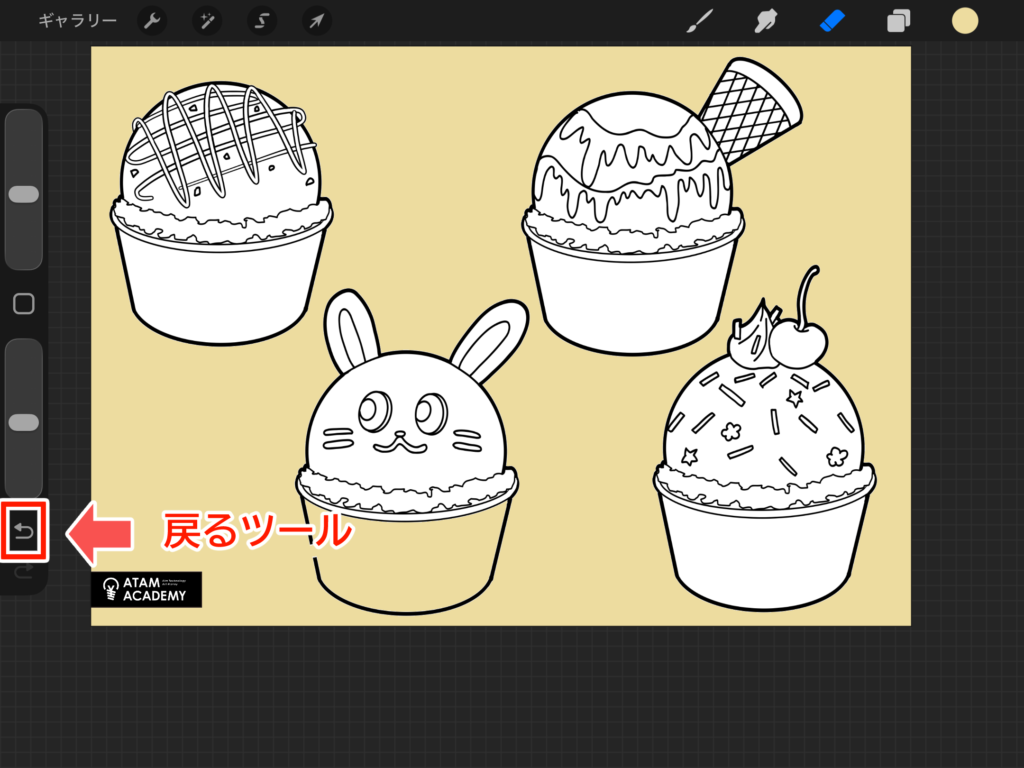Open the Adjustments magic wand menu
Screen dimensions: 1024x768
[207, 21]
